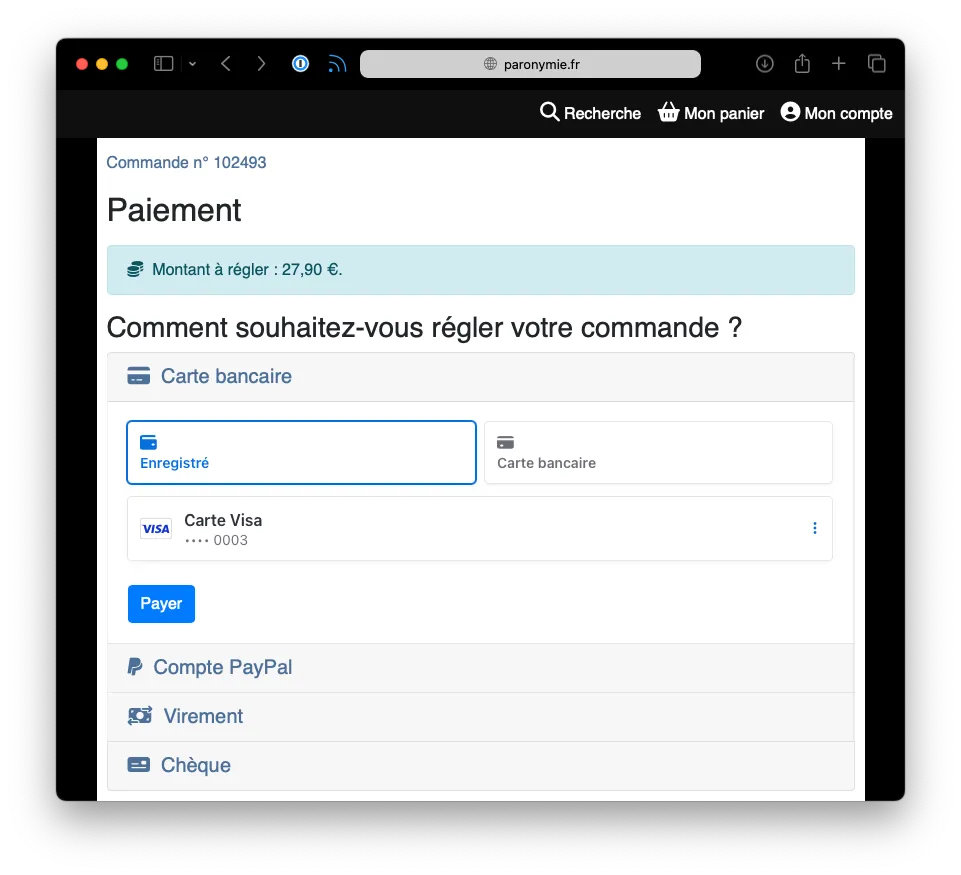961x875 pixels.
Task: Open the Mon compte menu
Action: coord(836,112)
